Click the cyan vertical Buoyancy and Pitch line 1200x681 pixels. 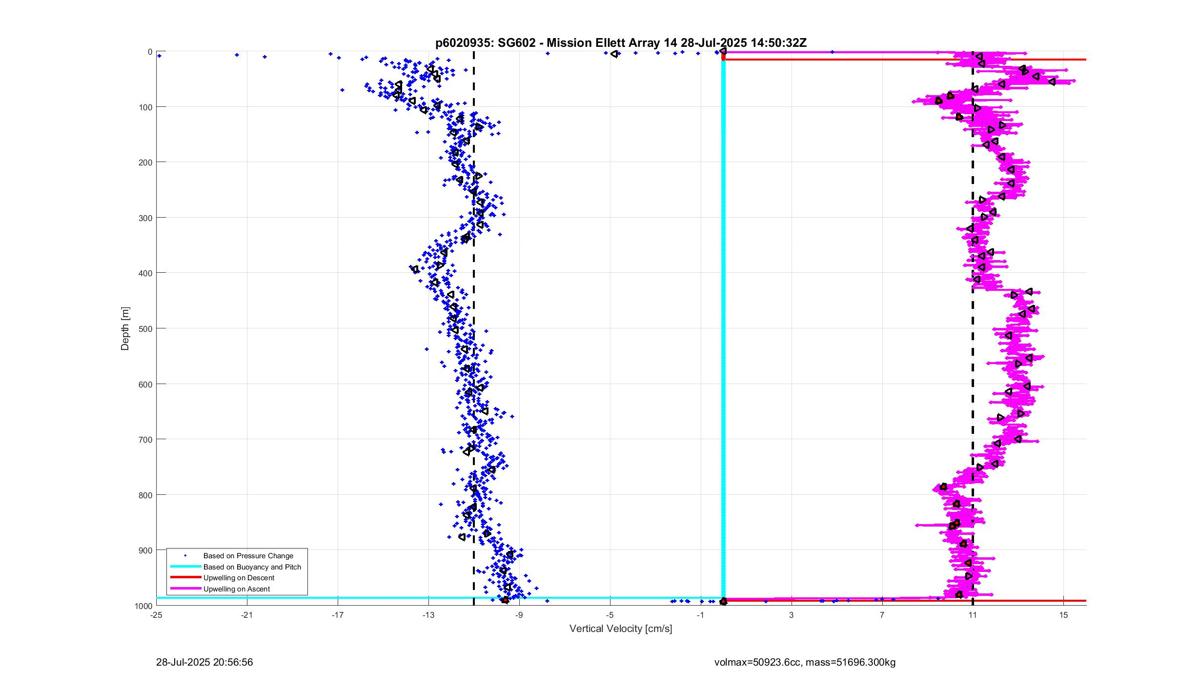723,328
